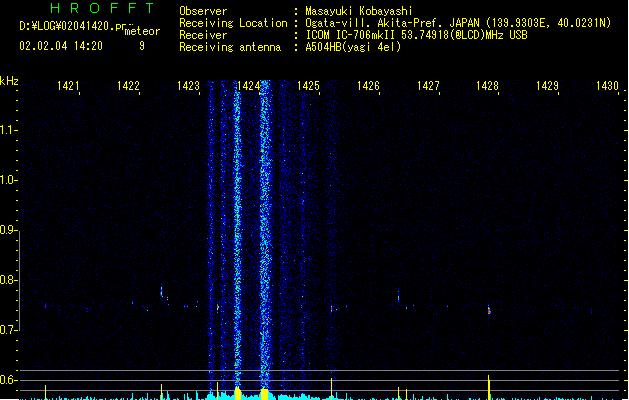Click the Receiving Location label
The height and width of the screenshot is (400, 629).
[233, 23]
